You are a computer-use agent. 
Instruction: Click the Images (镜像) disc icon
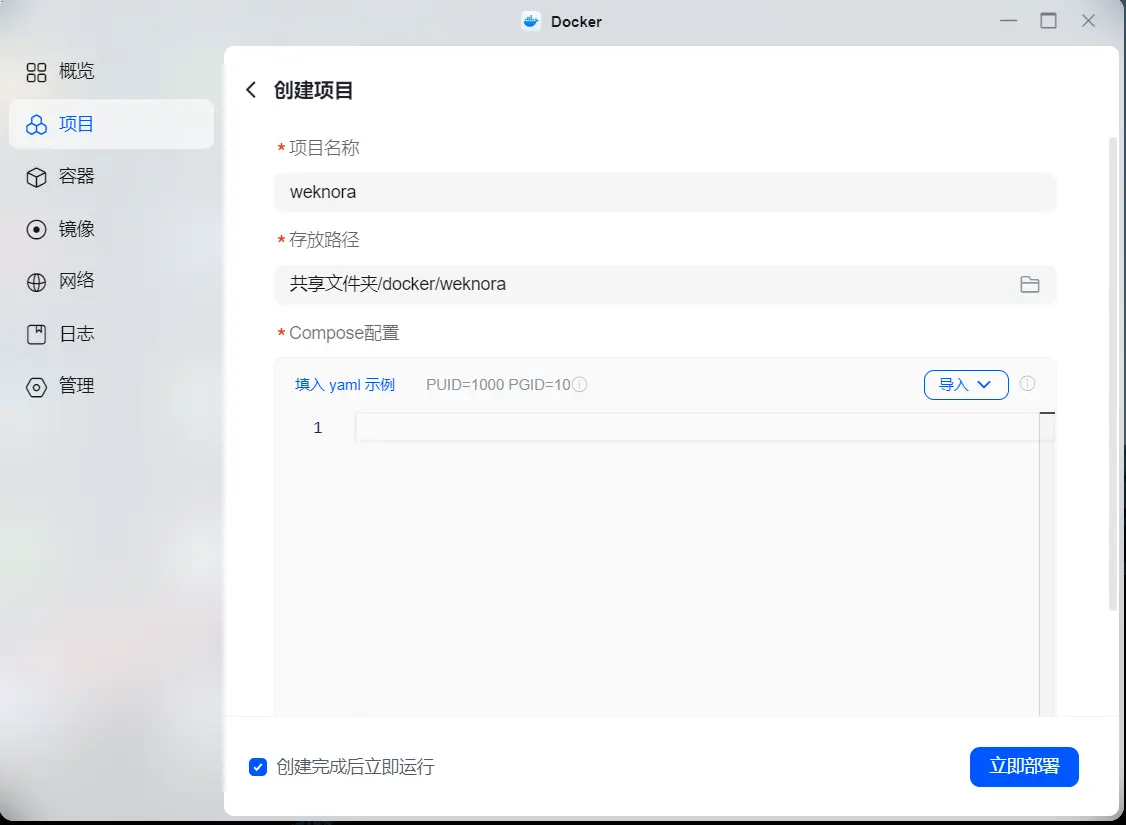tap(36, 230)
